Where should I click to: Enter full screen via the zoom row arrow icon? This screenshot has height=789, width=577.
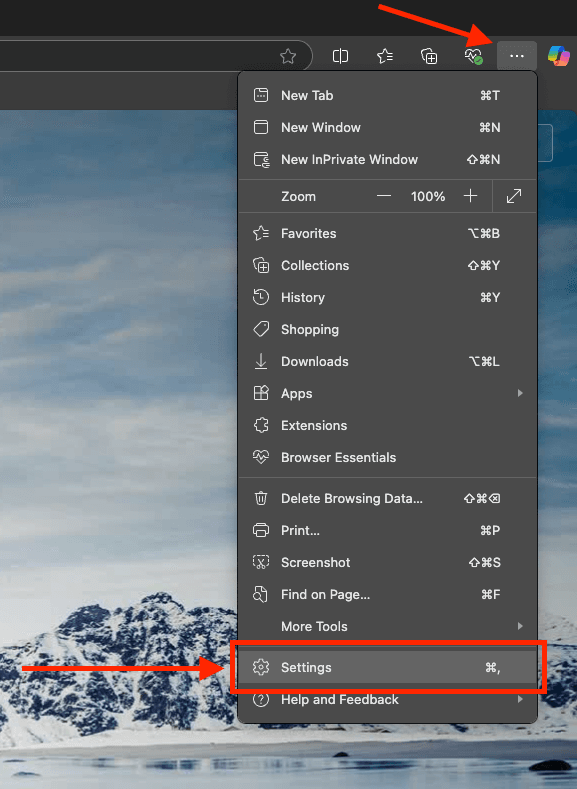pyautogui.click(x=514, y=196)
